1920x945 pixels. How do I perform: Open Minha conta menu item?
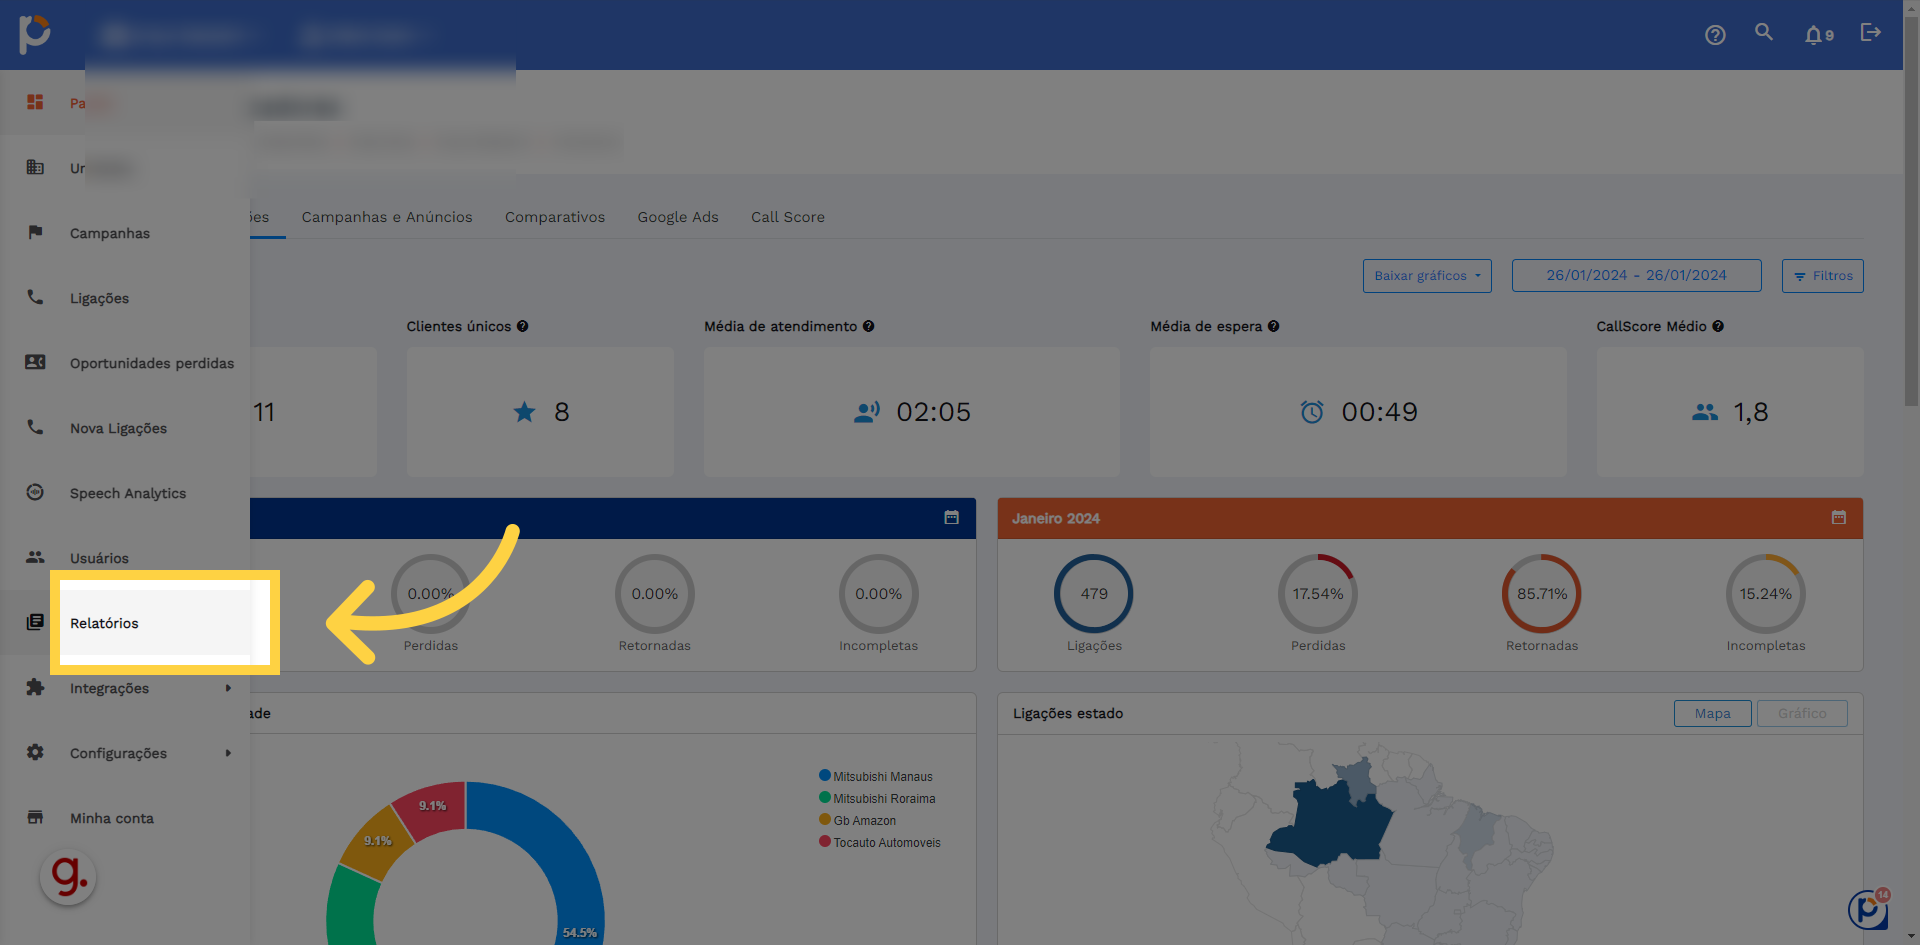(x=112, y=818)
